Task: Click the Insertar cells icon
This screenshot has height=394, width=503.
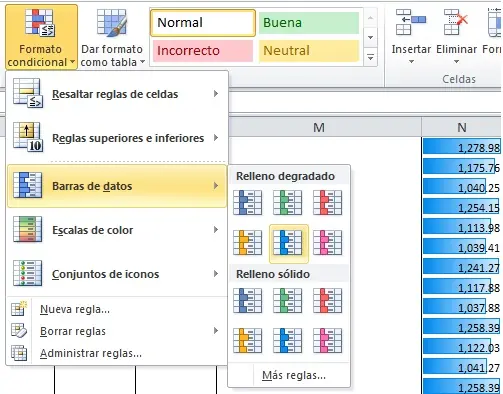Action: 411,22
